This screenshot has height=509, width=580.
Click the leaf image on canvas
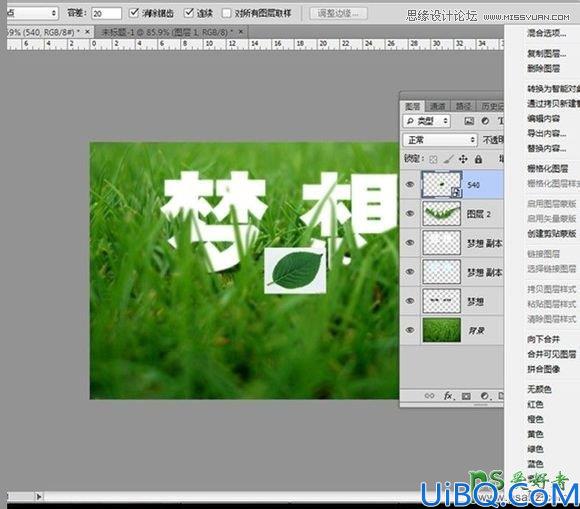coord(295,270)
